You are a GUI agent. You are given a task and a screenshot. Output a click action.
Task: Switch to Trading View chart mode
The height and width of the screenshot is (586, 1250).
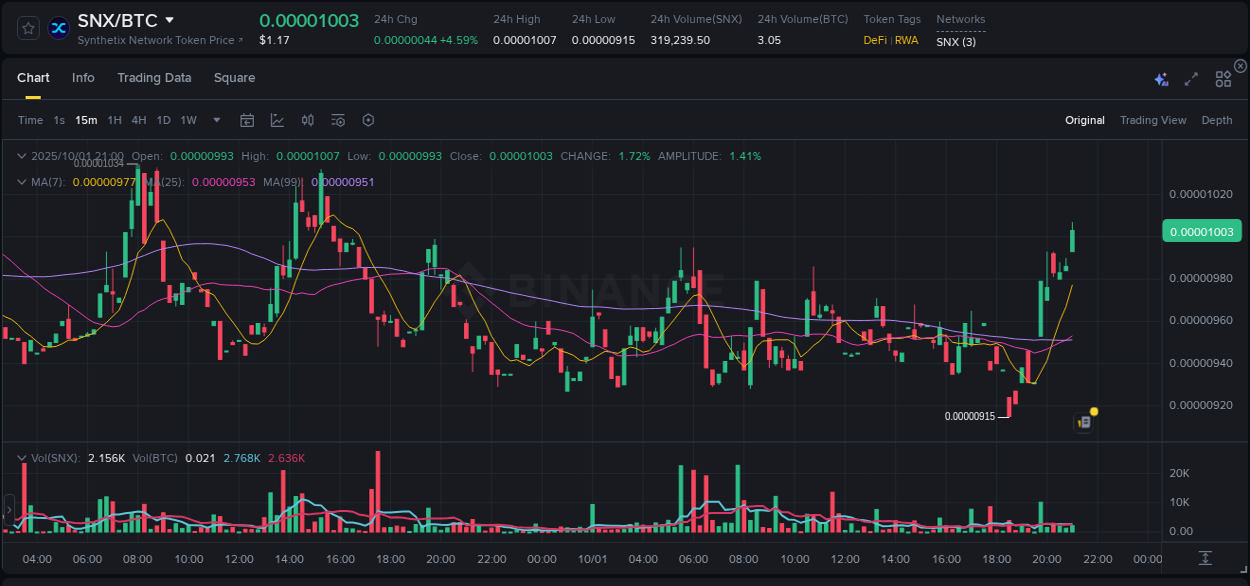(x=1153, y=120)
